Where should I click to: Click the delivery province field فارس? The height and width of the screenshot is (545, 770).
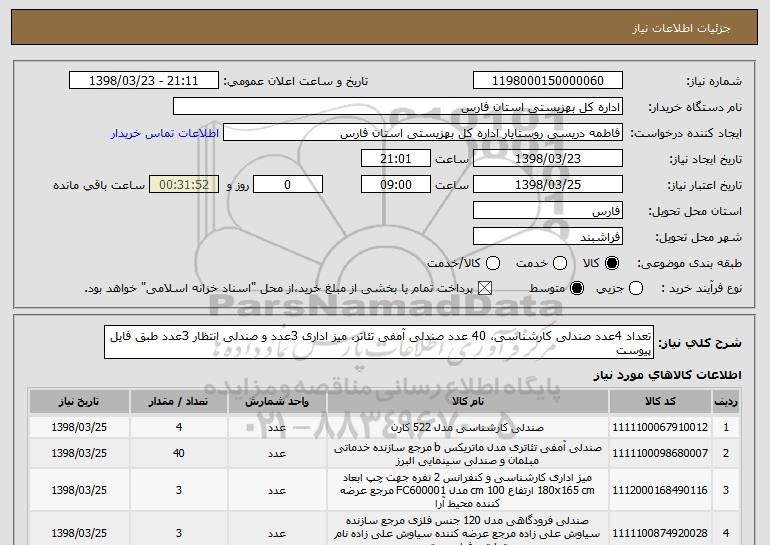548,211
